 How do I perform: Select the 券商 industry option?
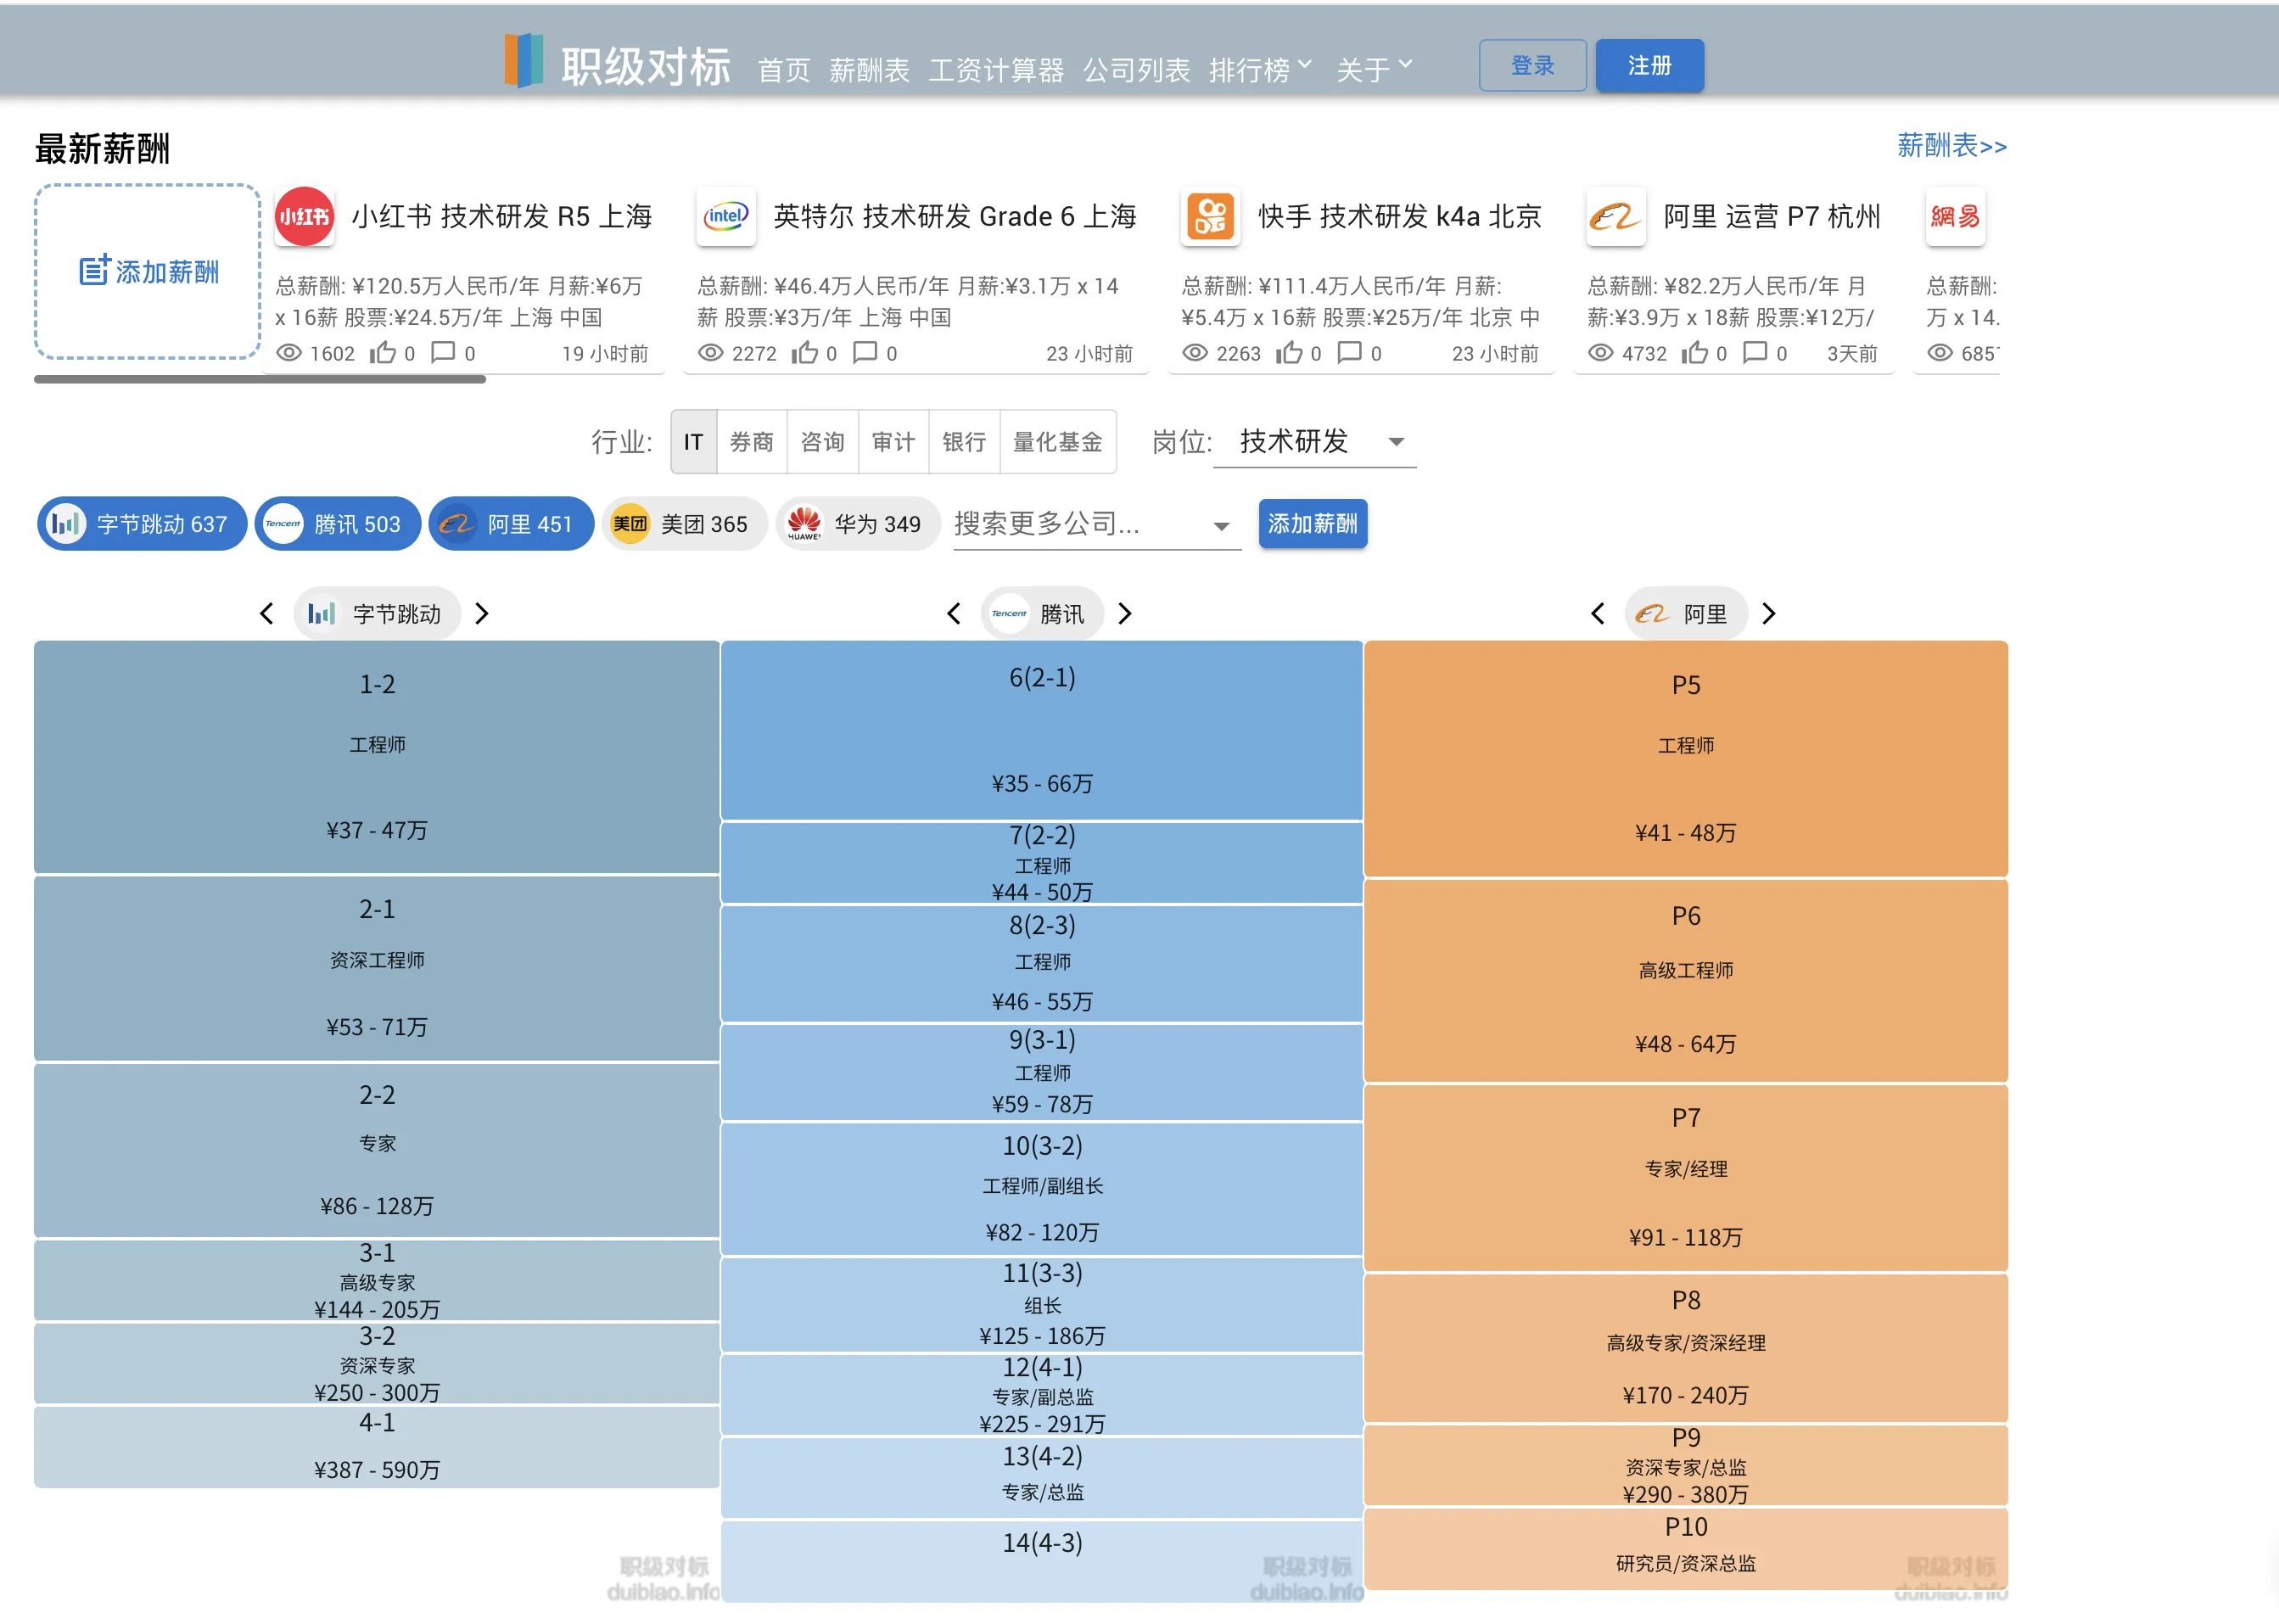point(752,441)
